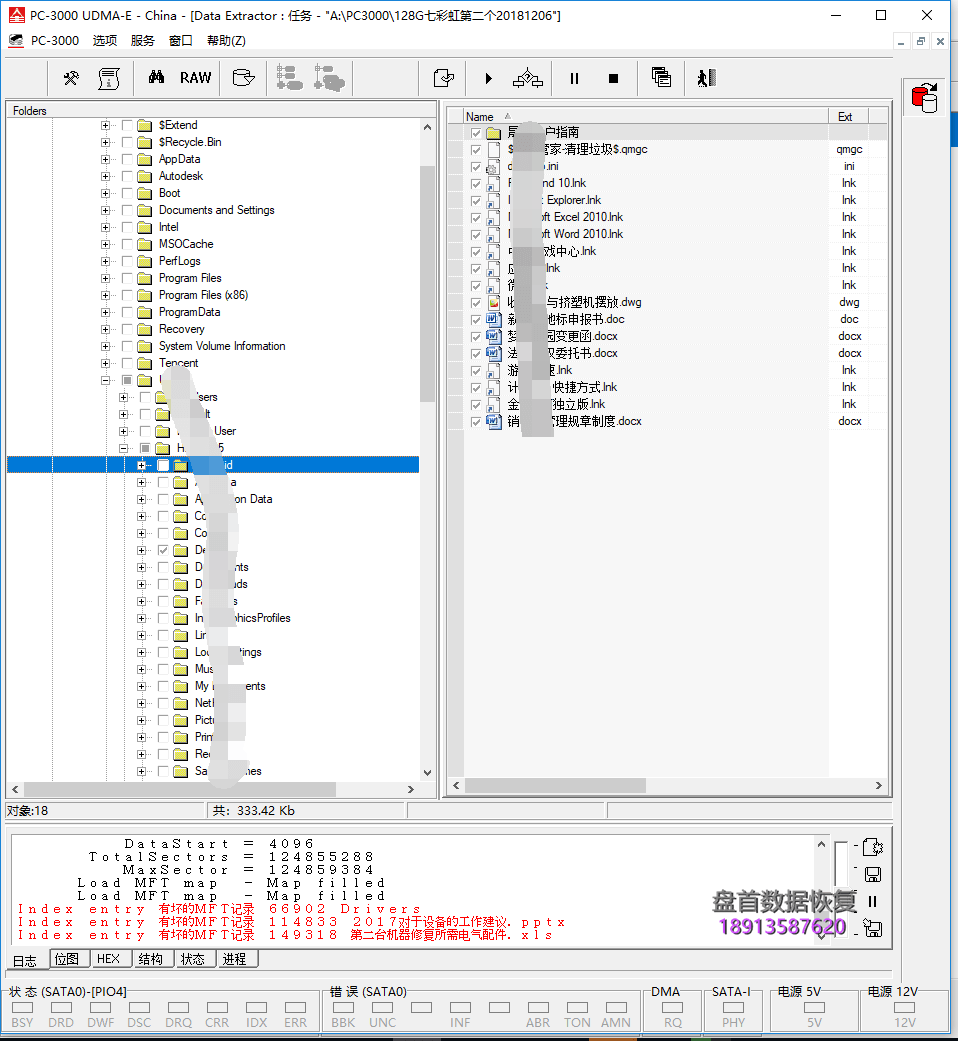This screenshot has width=958, height=1041.
Task: Open the 窗口 menu
Action: click(181, 40)
